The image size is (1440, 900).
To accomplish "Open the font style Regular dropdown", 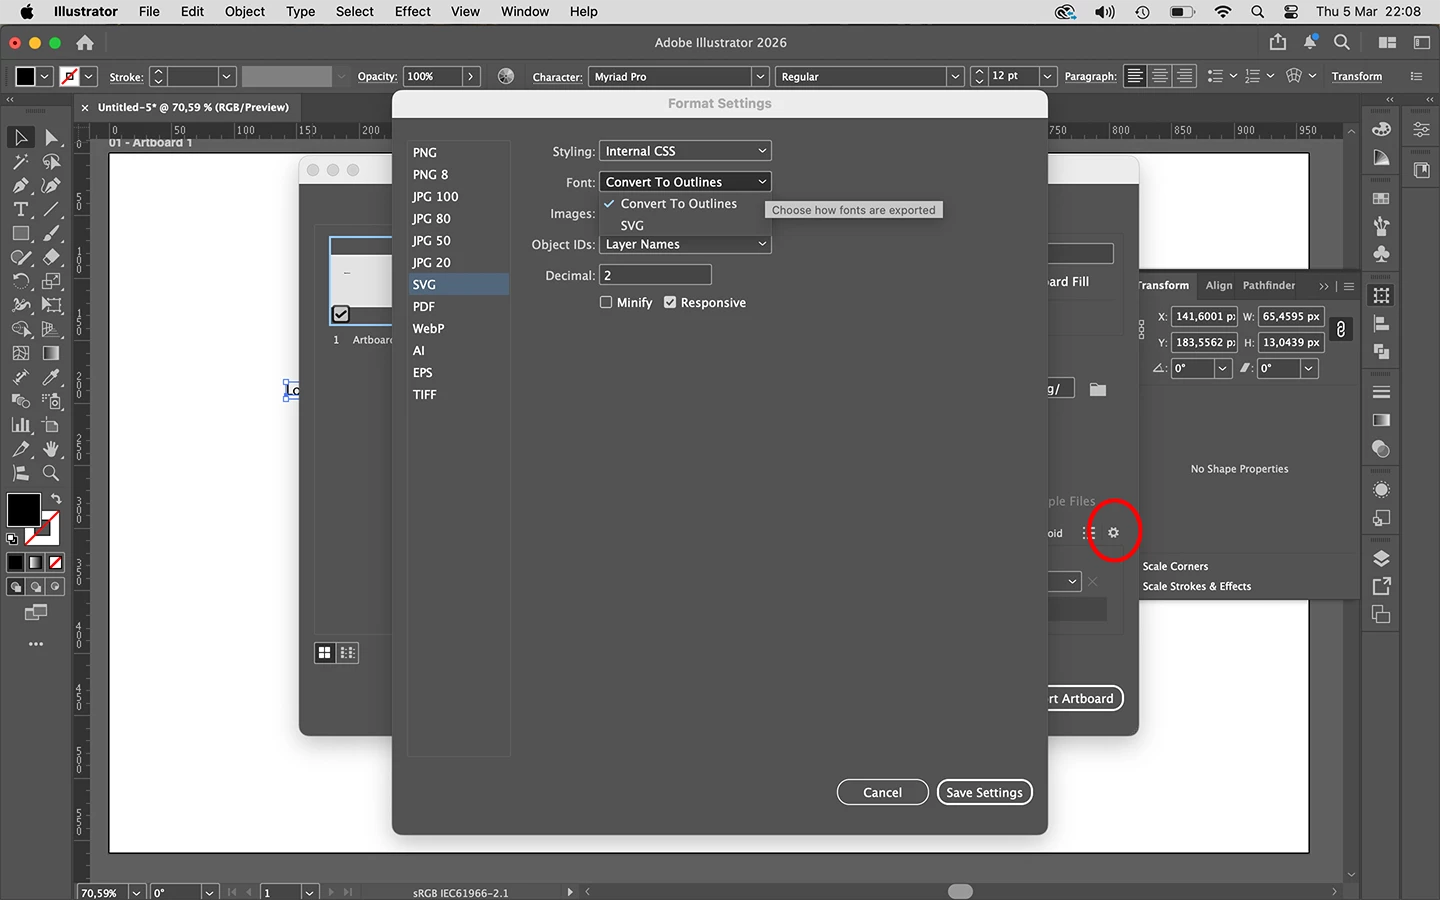I will pos(955,76).
